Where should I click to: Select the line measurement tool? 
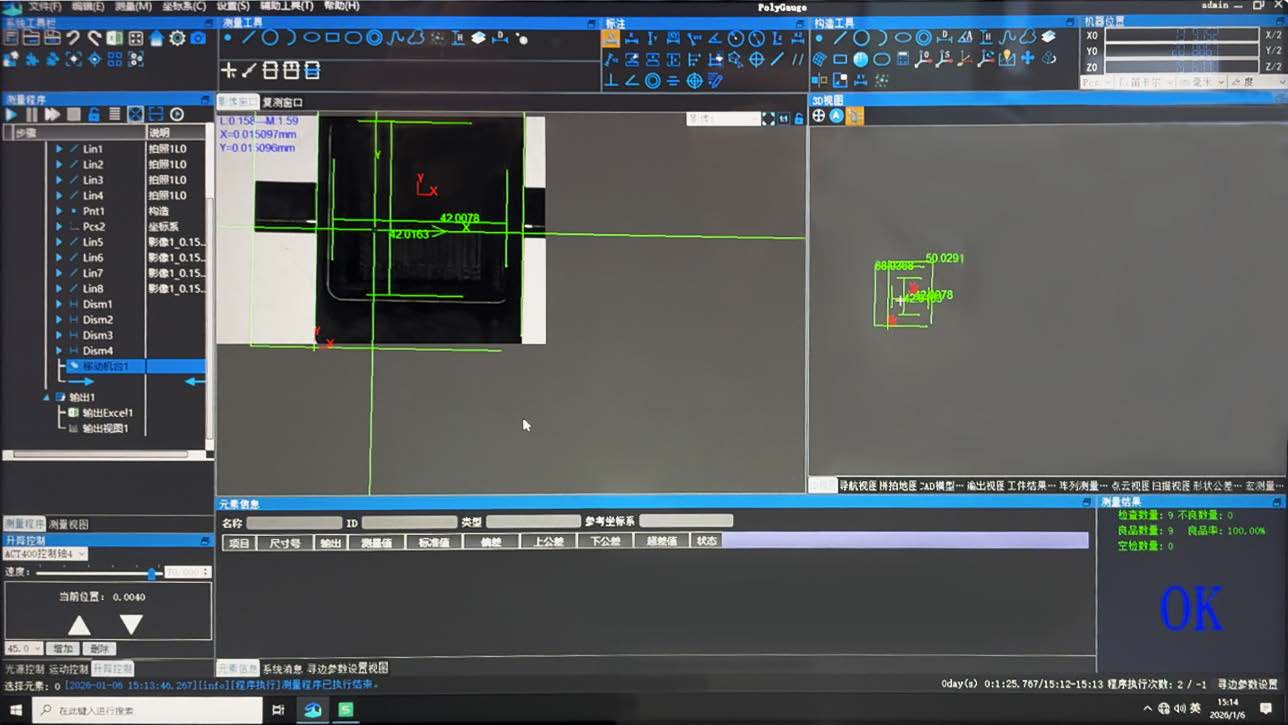[x=249, y=38]
